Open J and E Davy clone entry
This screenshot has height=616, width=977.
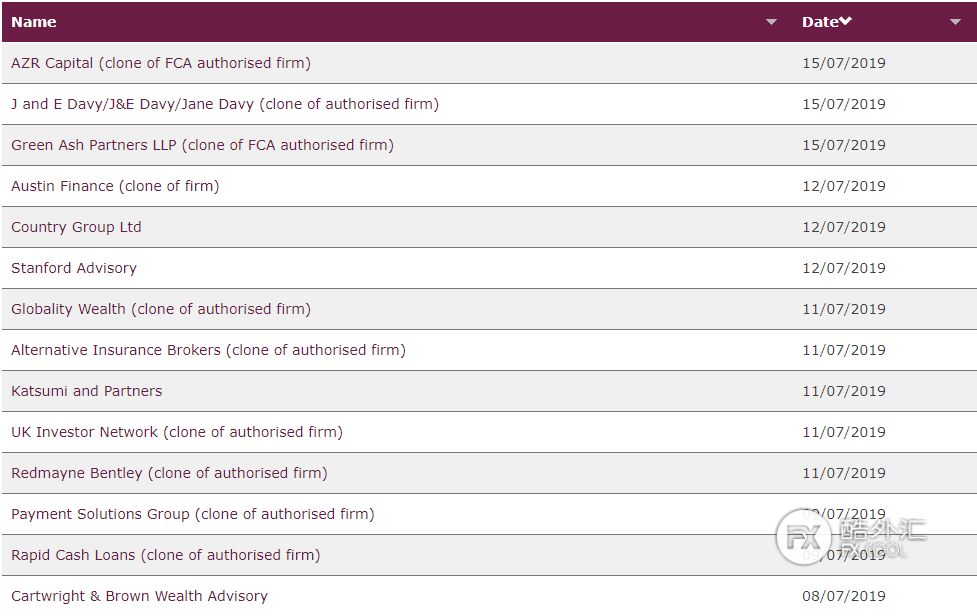tap(225, 104)
